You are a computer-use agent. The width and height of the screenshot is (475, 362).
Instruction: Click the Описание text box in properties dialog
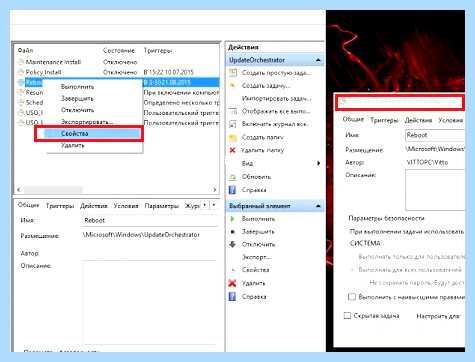point(435,190)
